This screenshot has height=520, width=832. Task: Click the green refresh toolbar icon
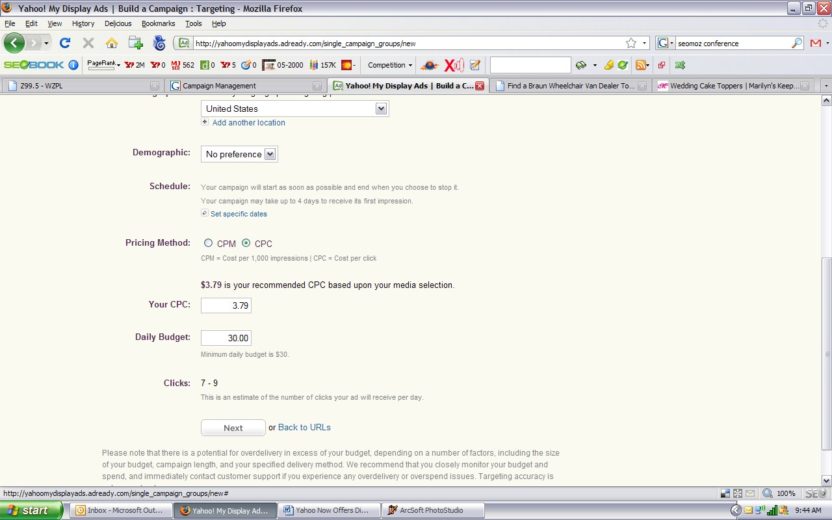(622, 65)
